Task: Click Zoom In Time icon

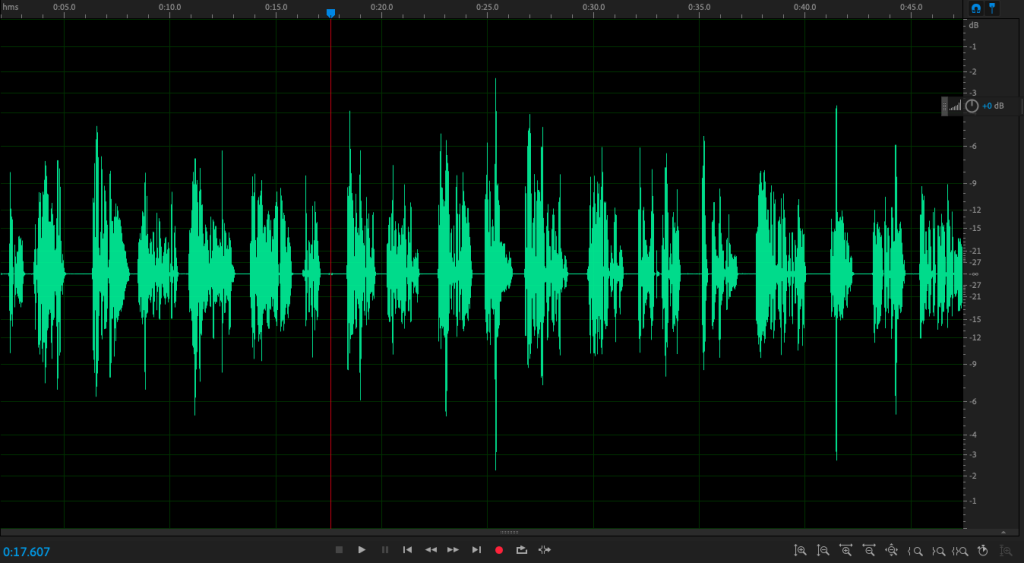Action: (x=846, y=551)
